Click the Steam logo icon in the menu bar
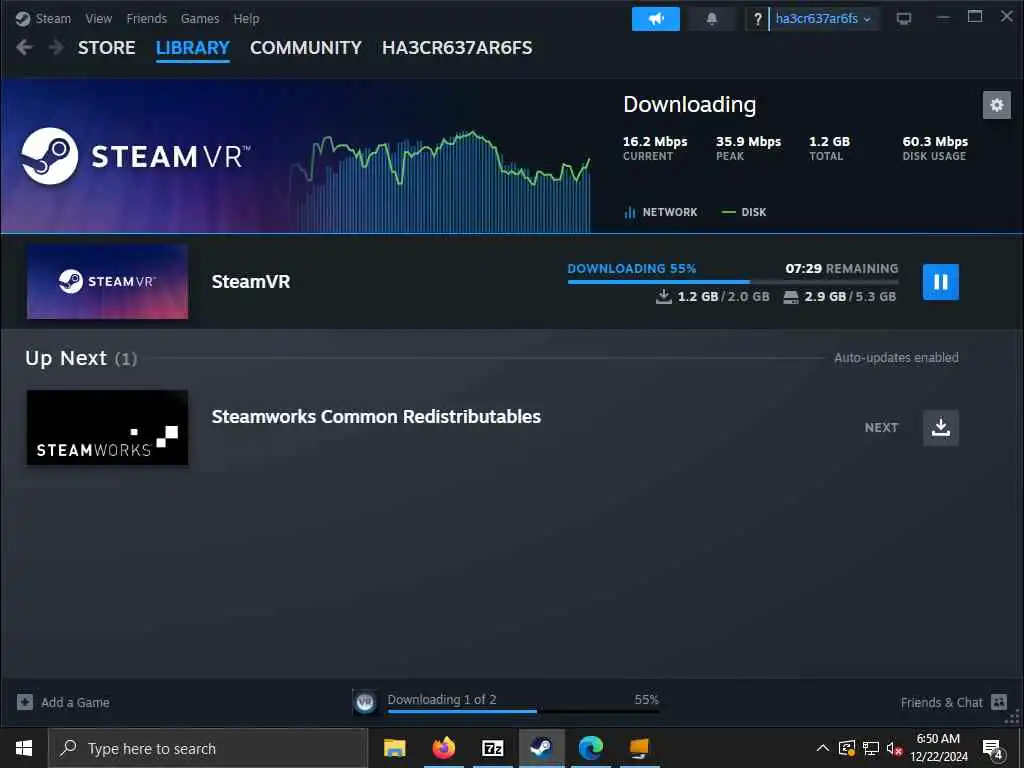The height and width of the screenshot is (768, 1024). [23, 18]
